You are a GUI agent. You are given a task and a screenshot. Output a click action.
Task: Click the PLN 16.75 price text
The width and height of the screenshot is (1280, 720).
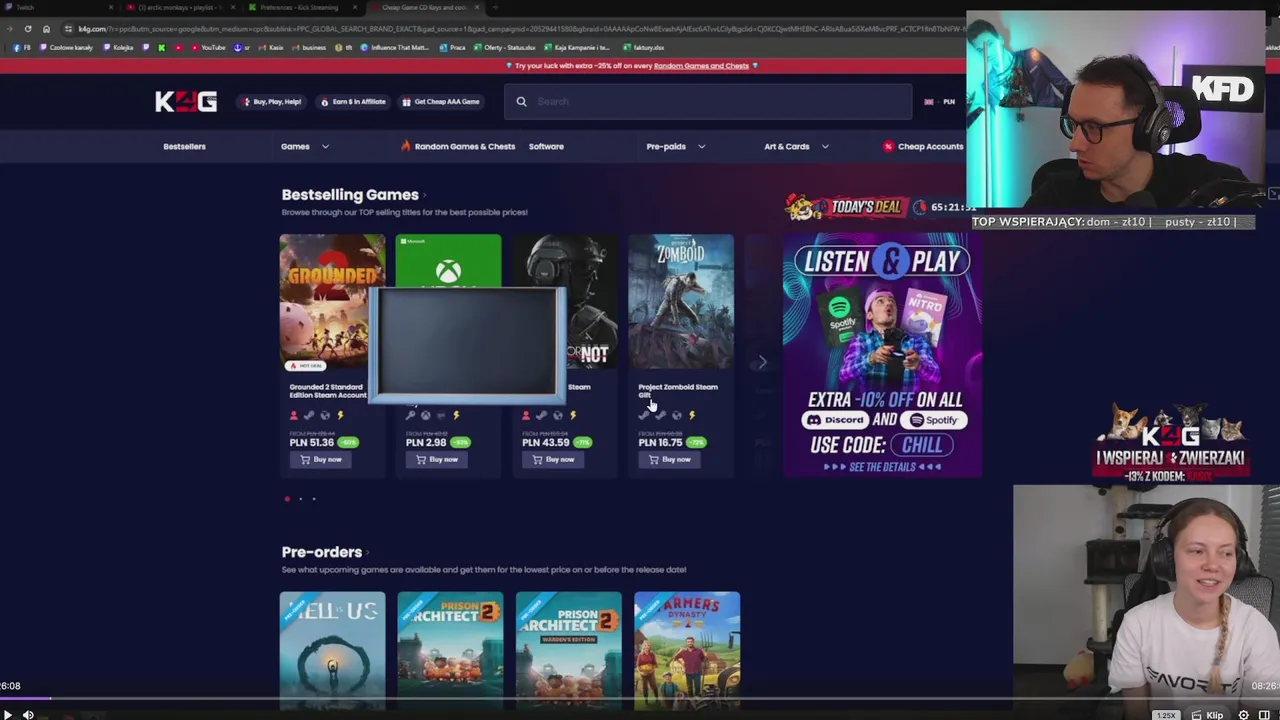point(660,442)
